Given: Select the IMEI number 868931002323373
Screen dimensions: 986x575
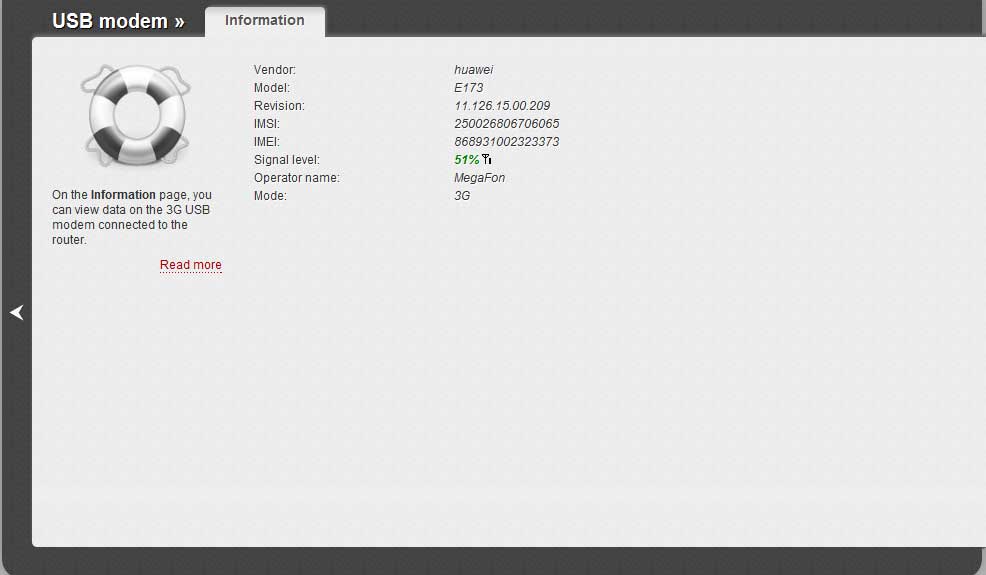Looking at the screenshot, I should tap(506, 142).
